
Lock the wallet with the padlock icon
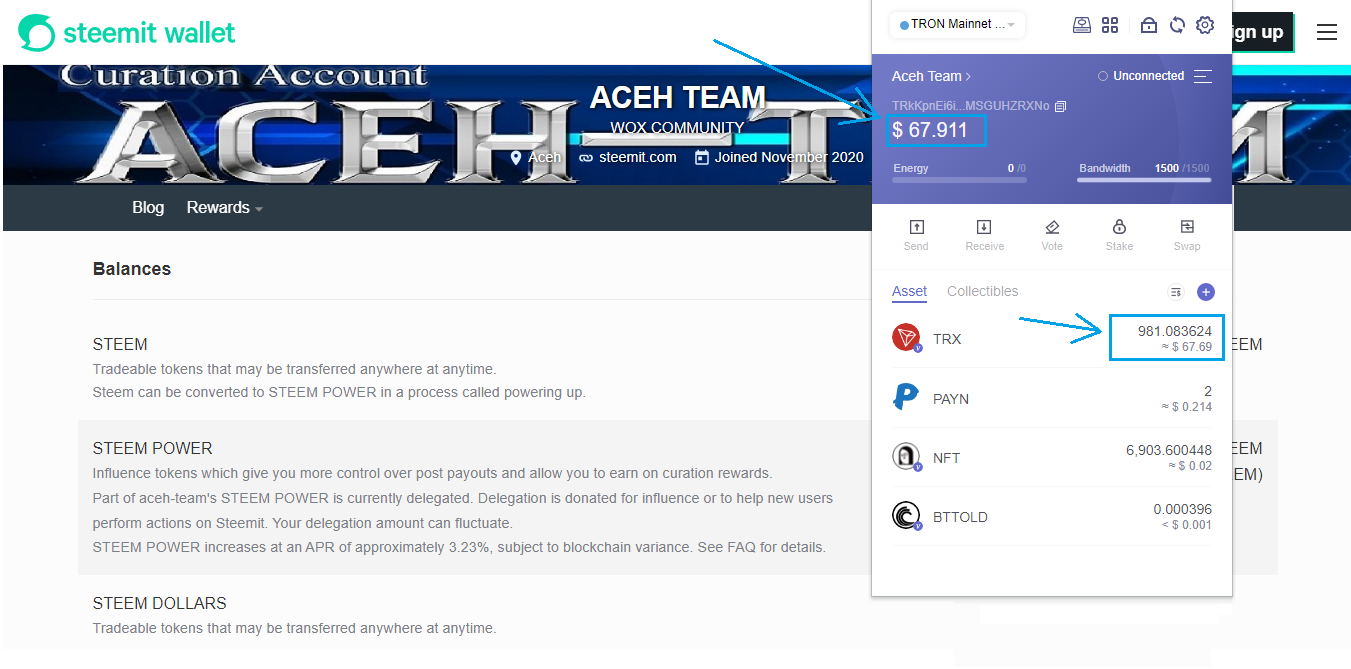(x=1149, y=25)
